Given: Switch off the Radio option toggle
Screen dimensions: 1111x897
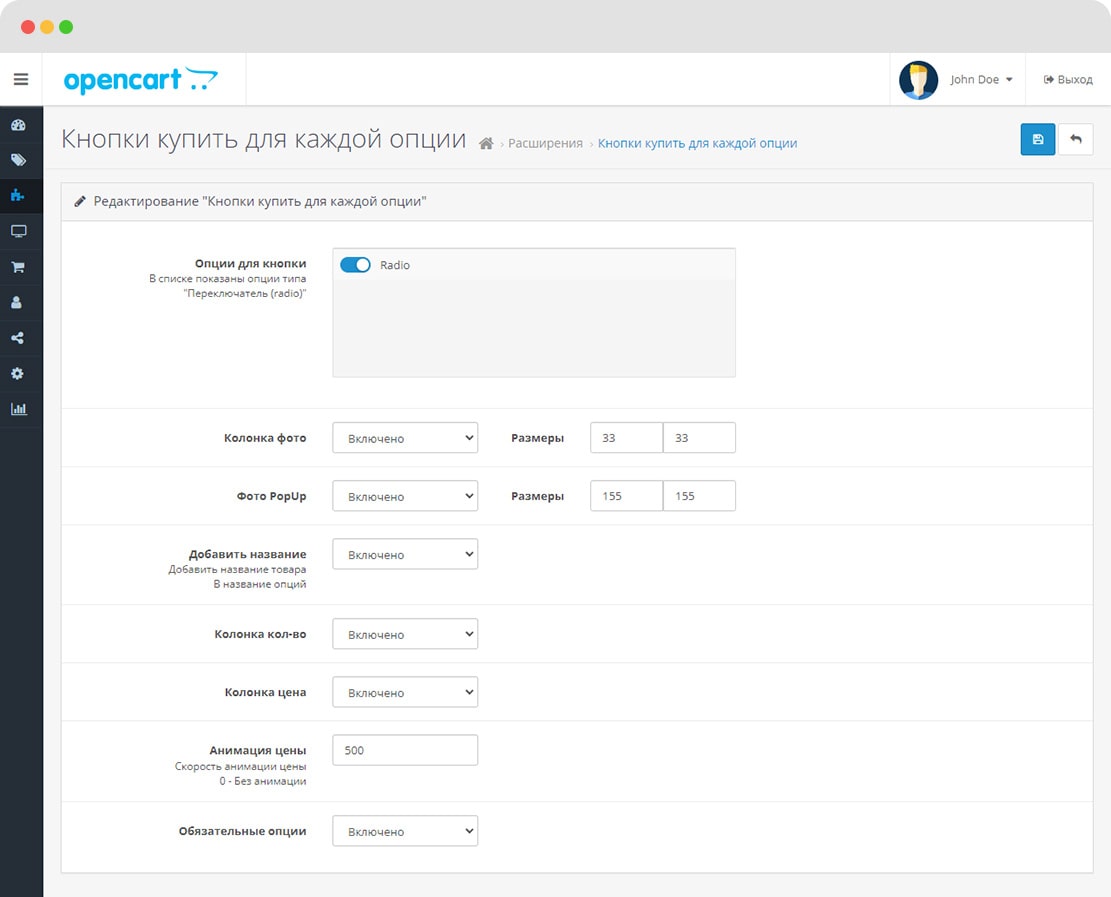Looking at the screenshot, I should 355,265.
